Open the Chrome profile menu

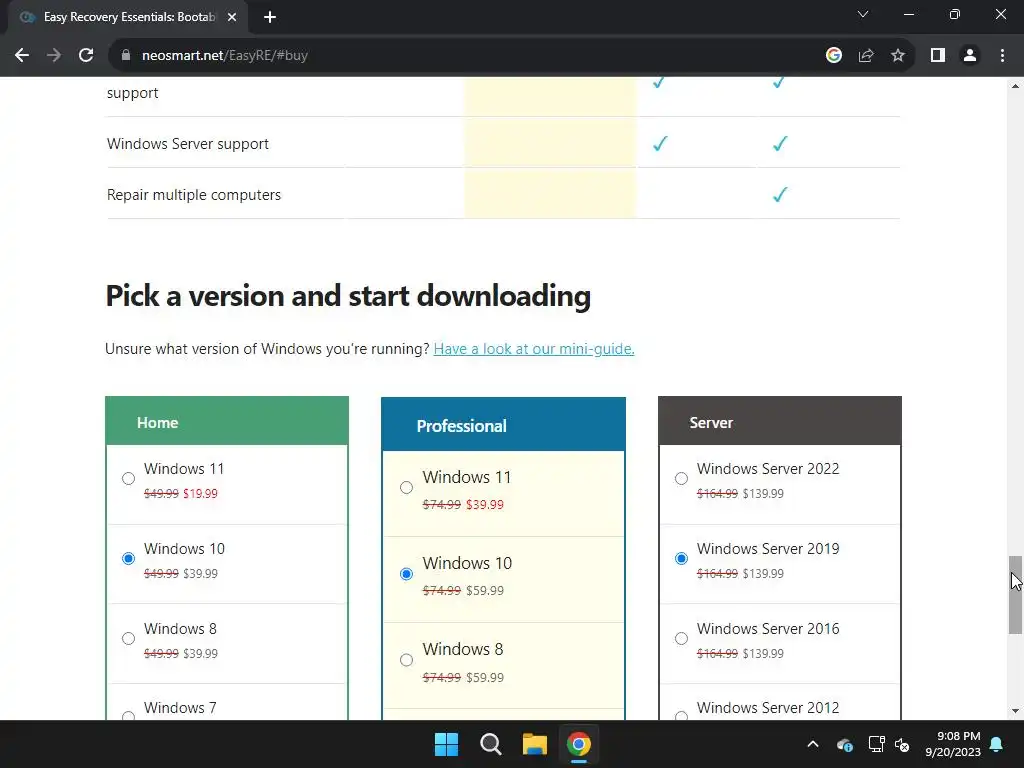pyautogui.click(x=970, y=56)
